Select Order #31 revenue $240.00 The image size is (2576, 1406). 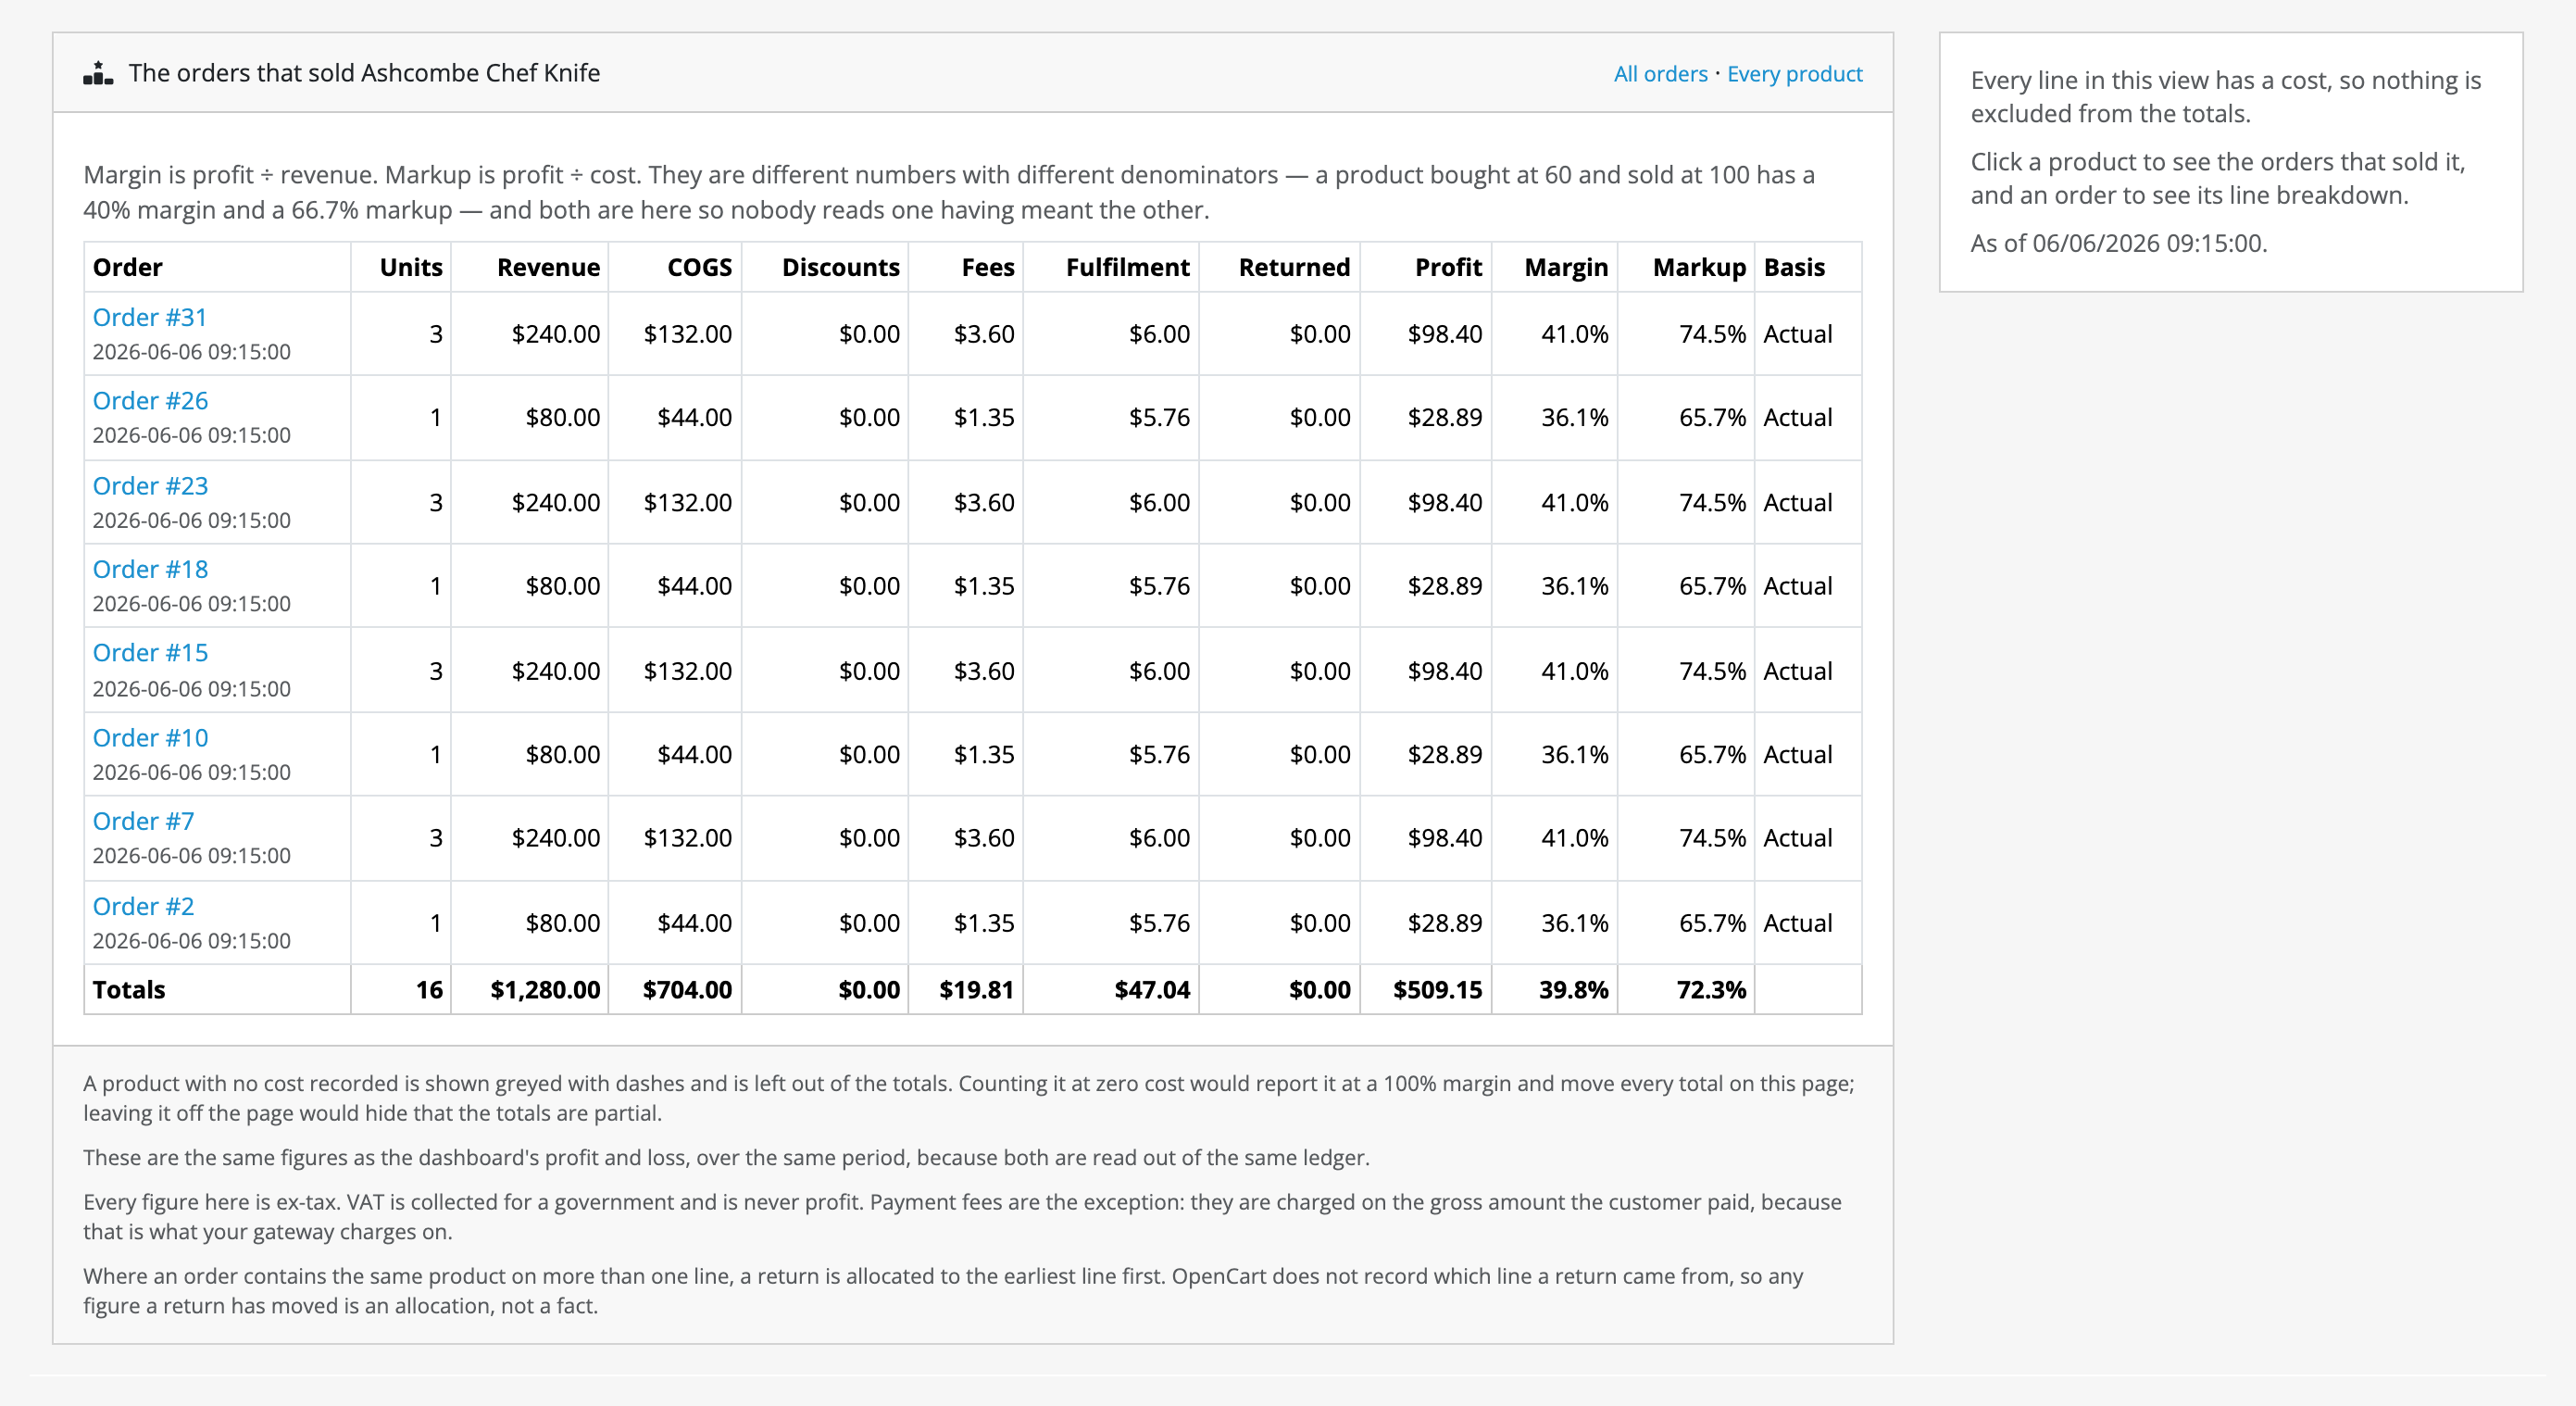click(x=555, y=334)
